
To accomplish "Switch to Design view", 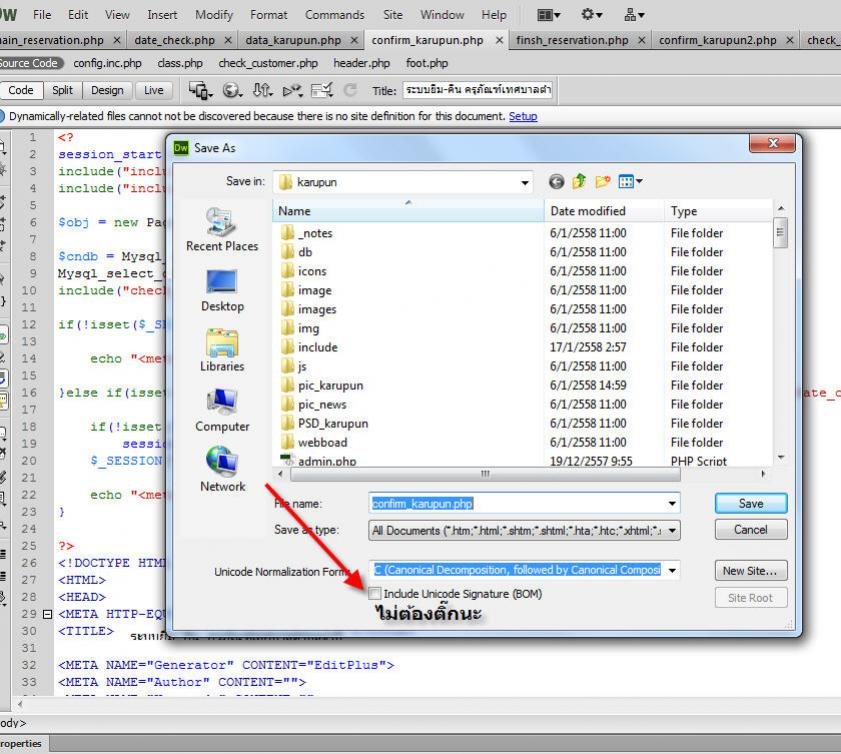I will tap(107, 90).
